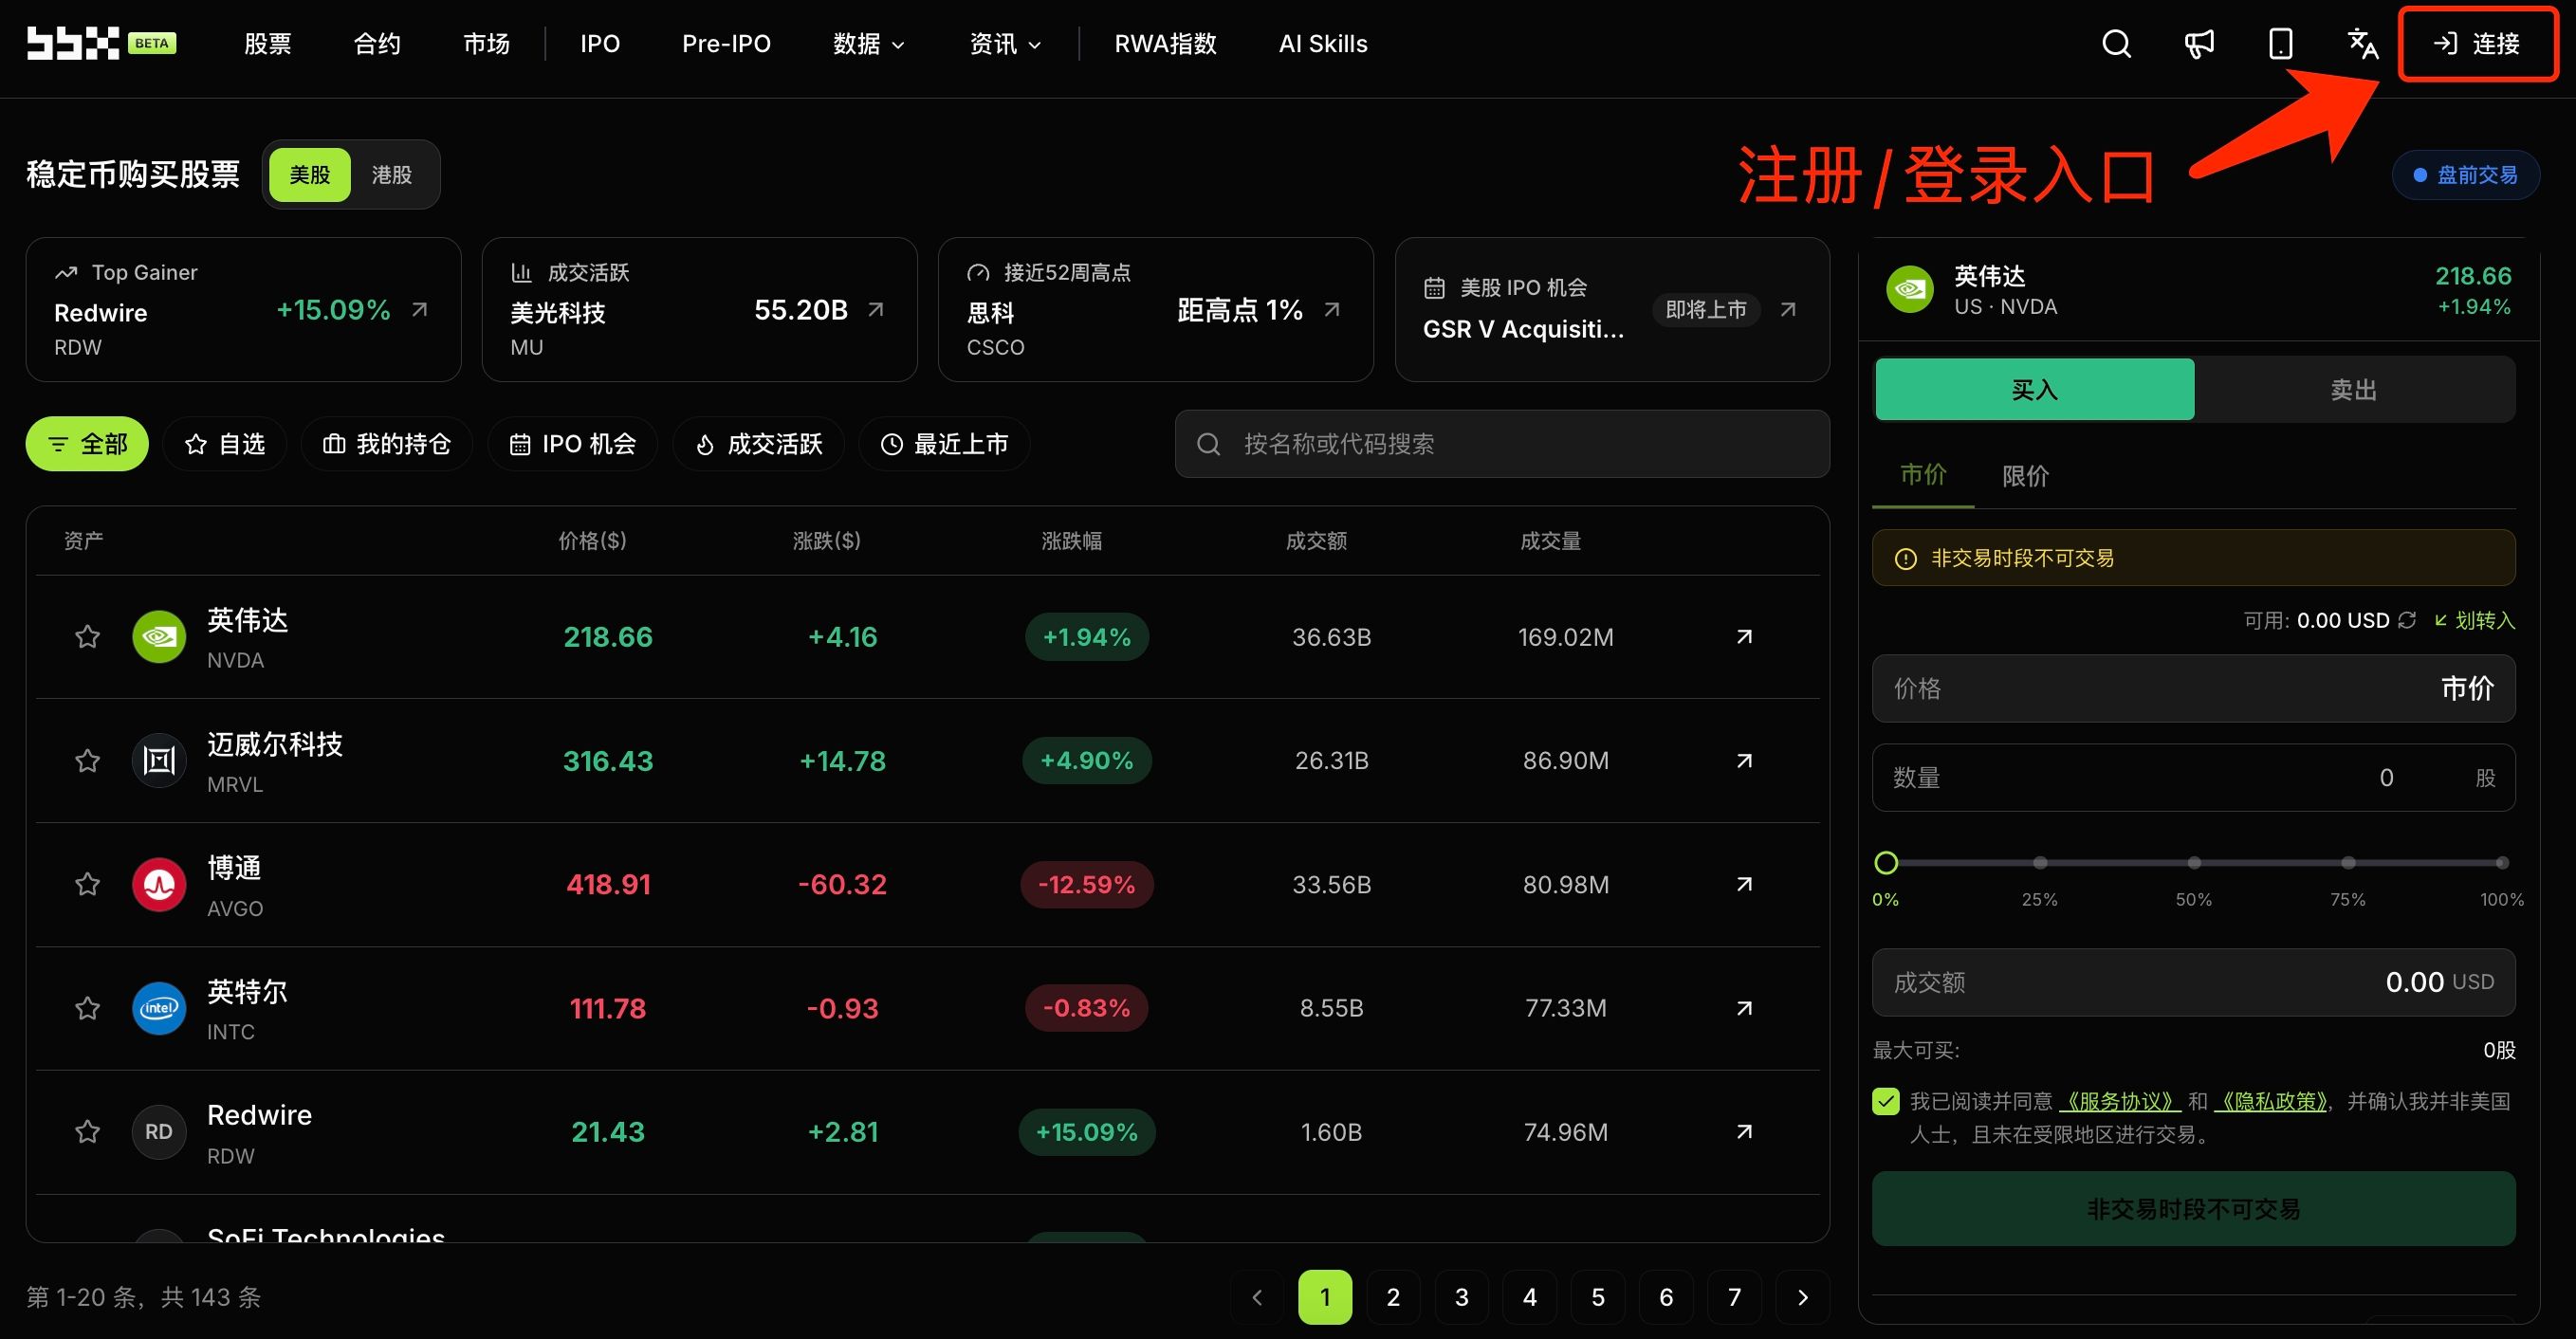2576x1339 pixels.
Task: Open the announcements megaphone icon
Action: tap(2198, 43)
